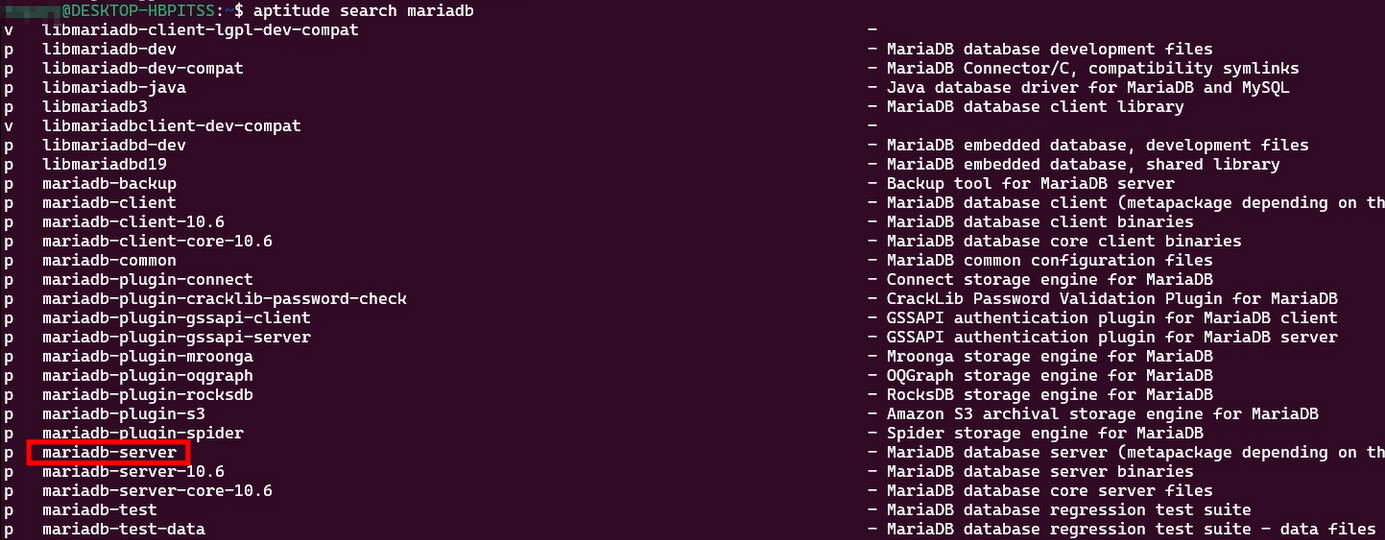Click the 'aptitude search mariadb' command text
This screenshot has height=540, width=1385.
click(364, 10)
